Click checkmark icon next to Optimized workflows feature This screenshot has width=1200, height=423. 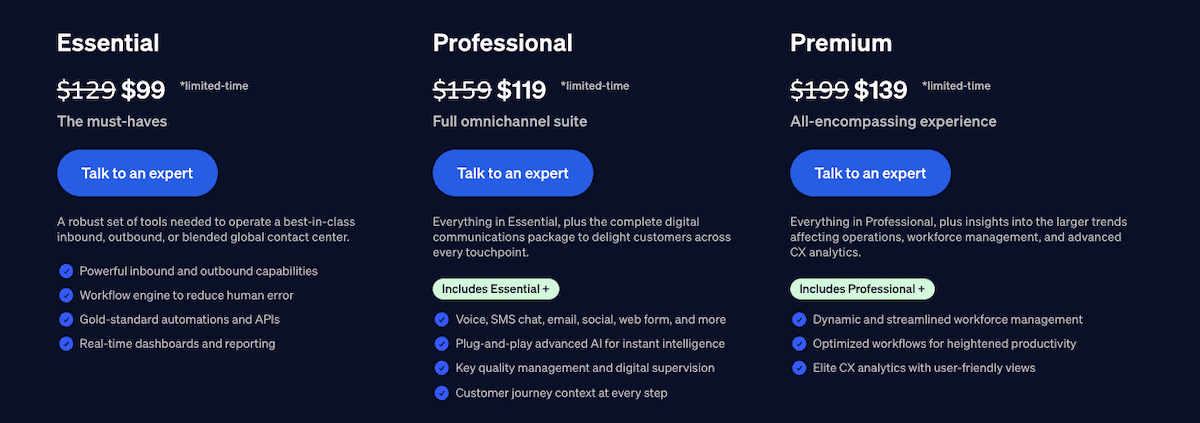(x=799, y=344)
